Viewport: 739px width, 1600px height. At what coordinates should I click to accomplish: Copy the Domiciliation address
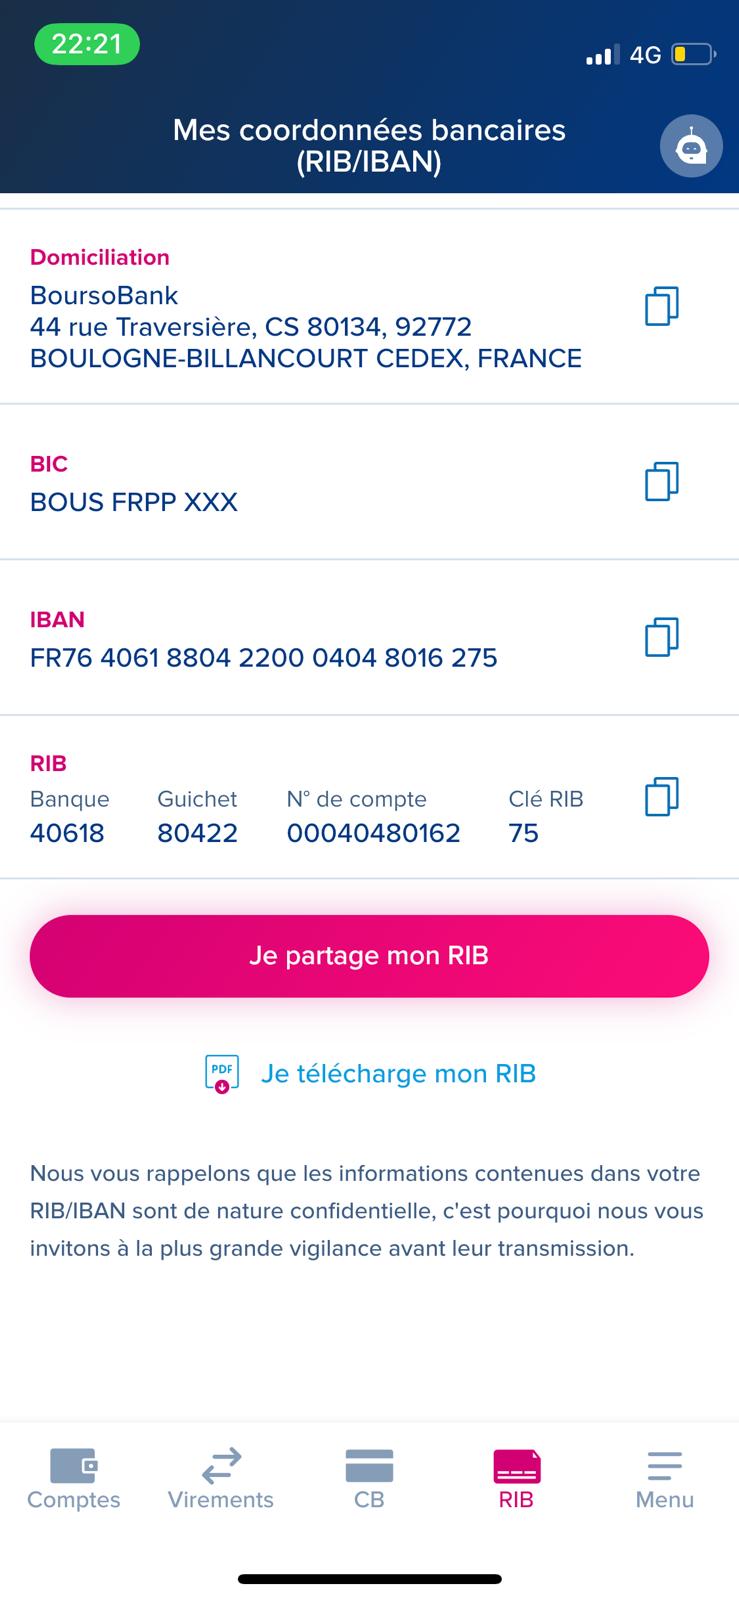pos(661,306)
